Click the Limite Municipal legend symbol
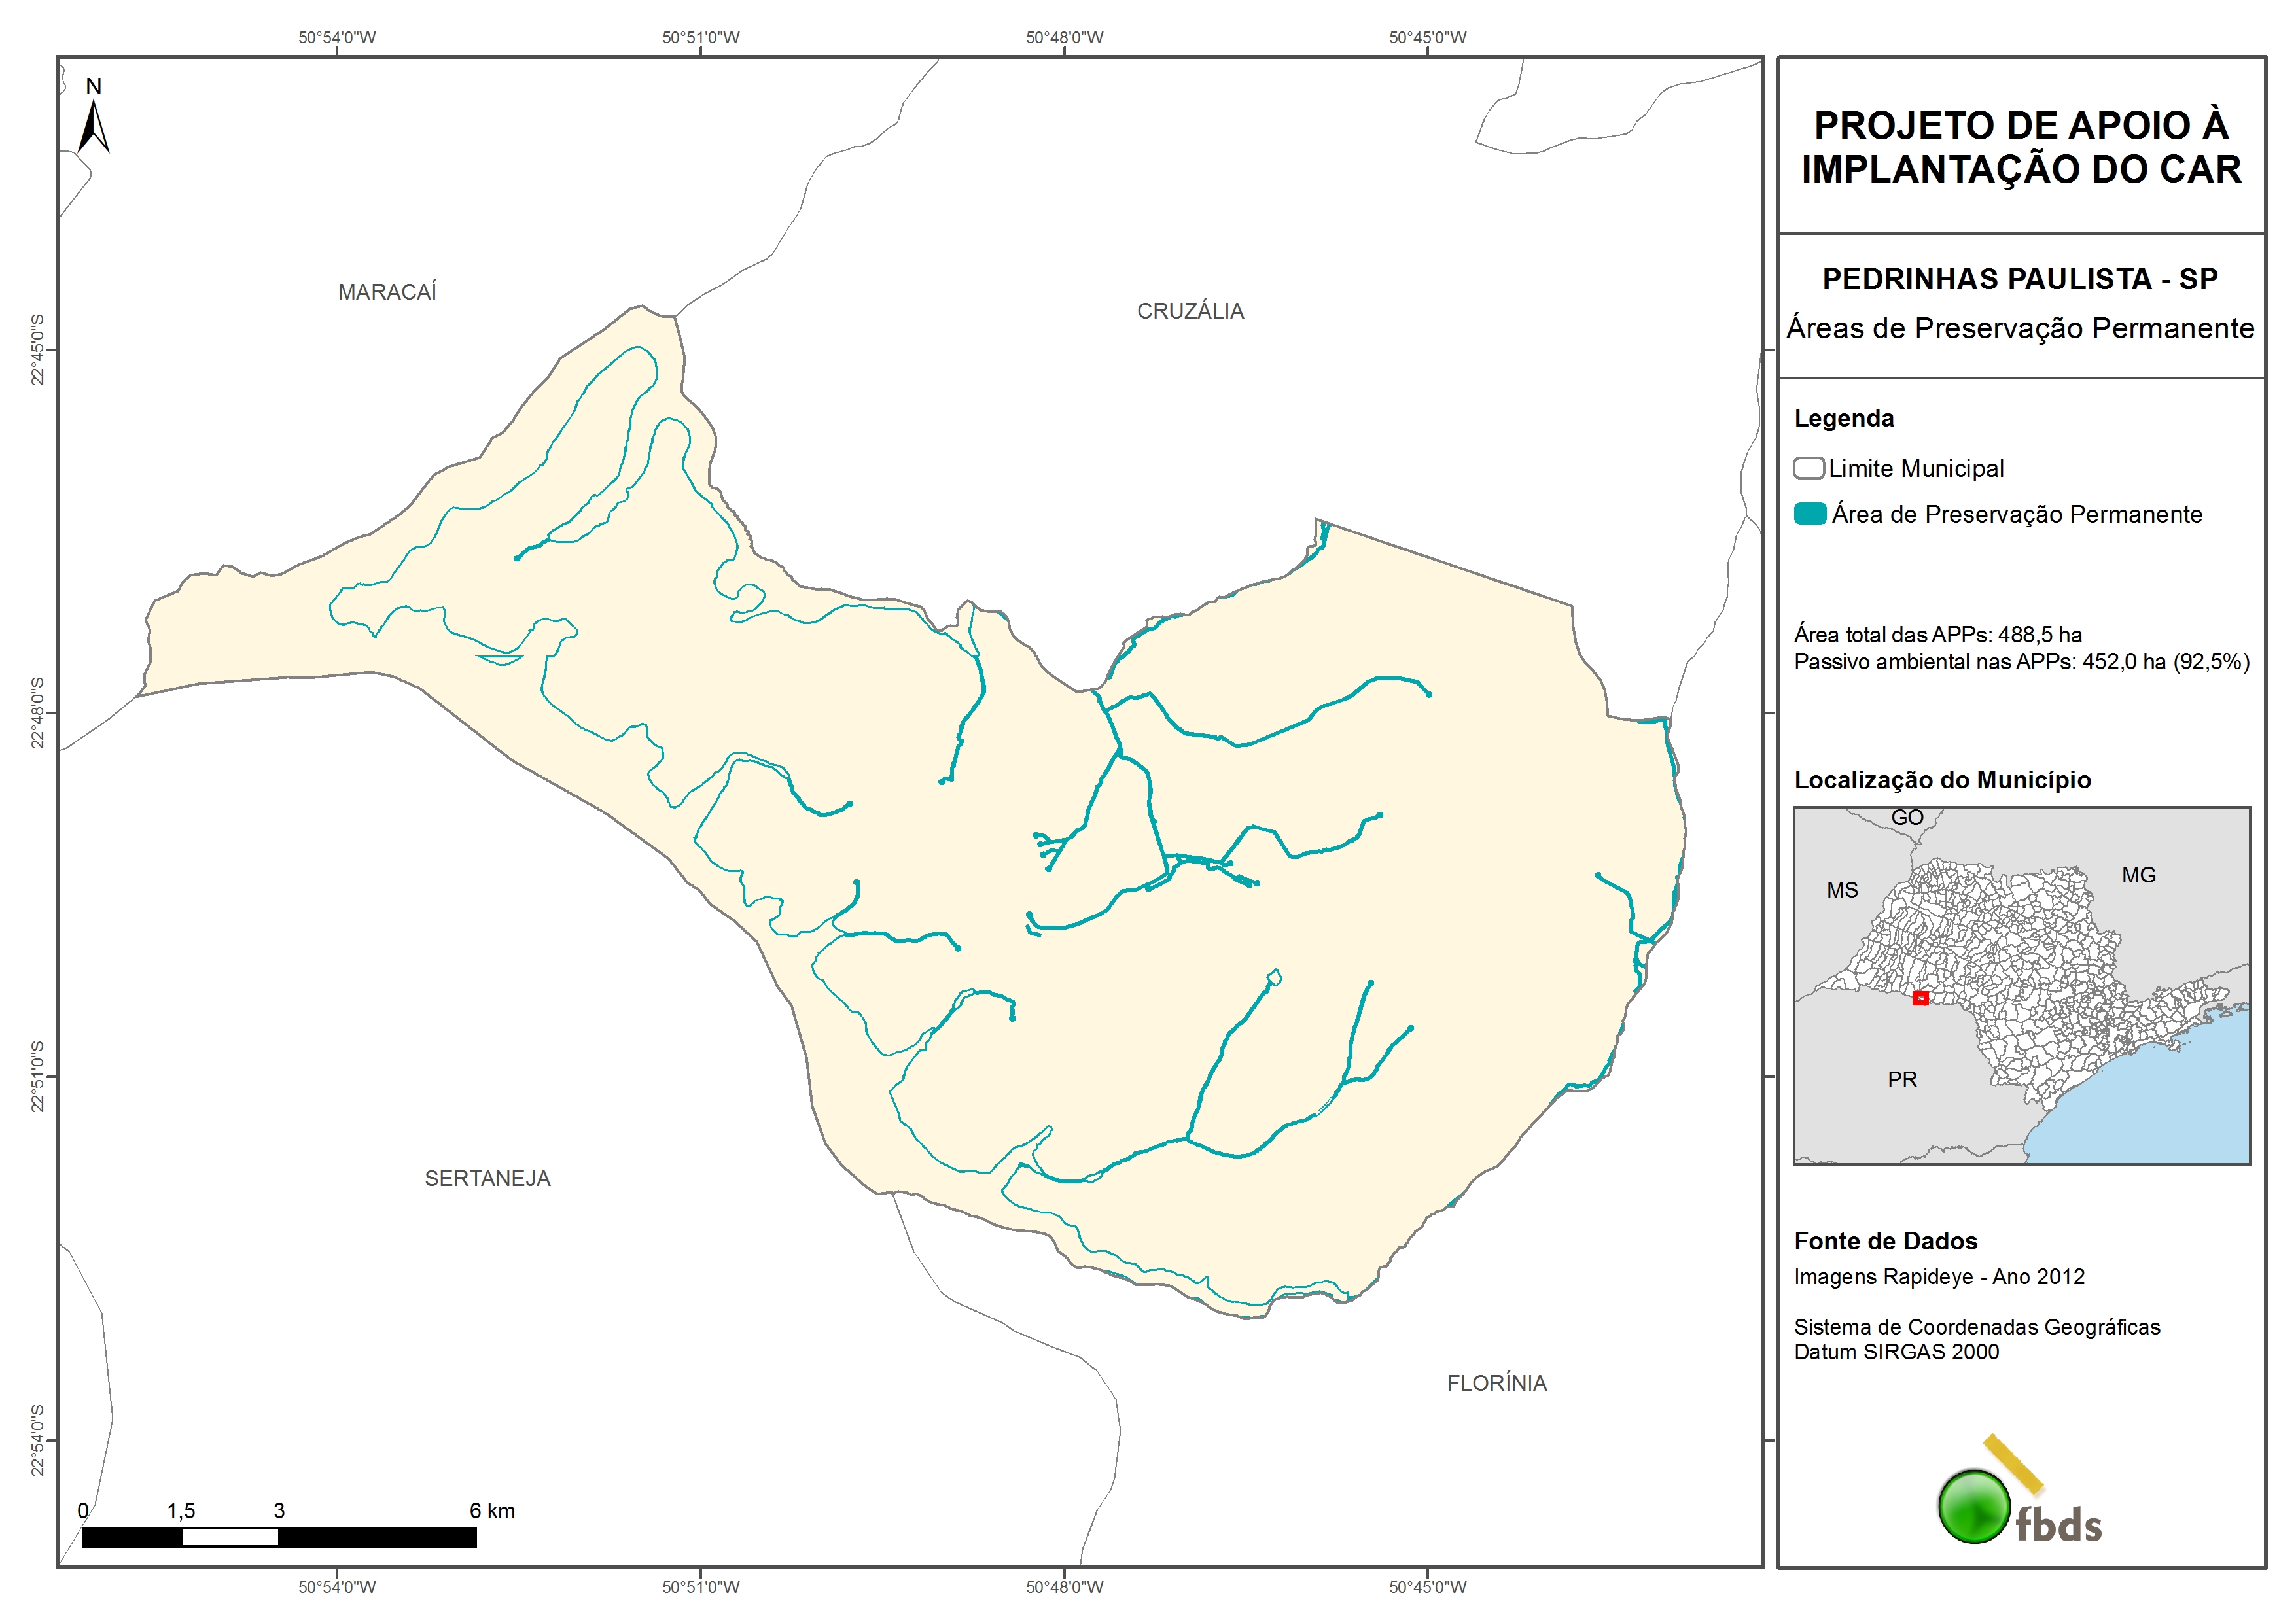 (1808, 468)
